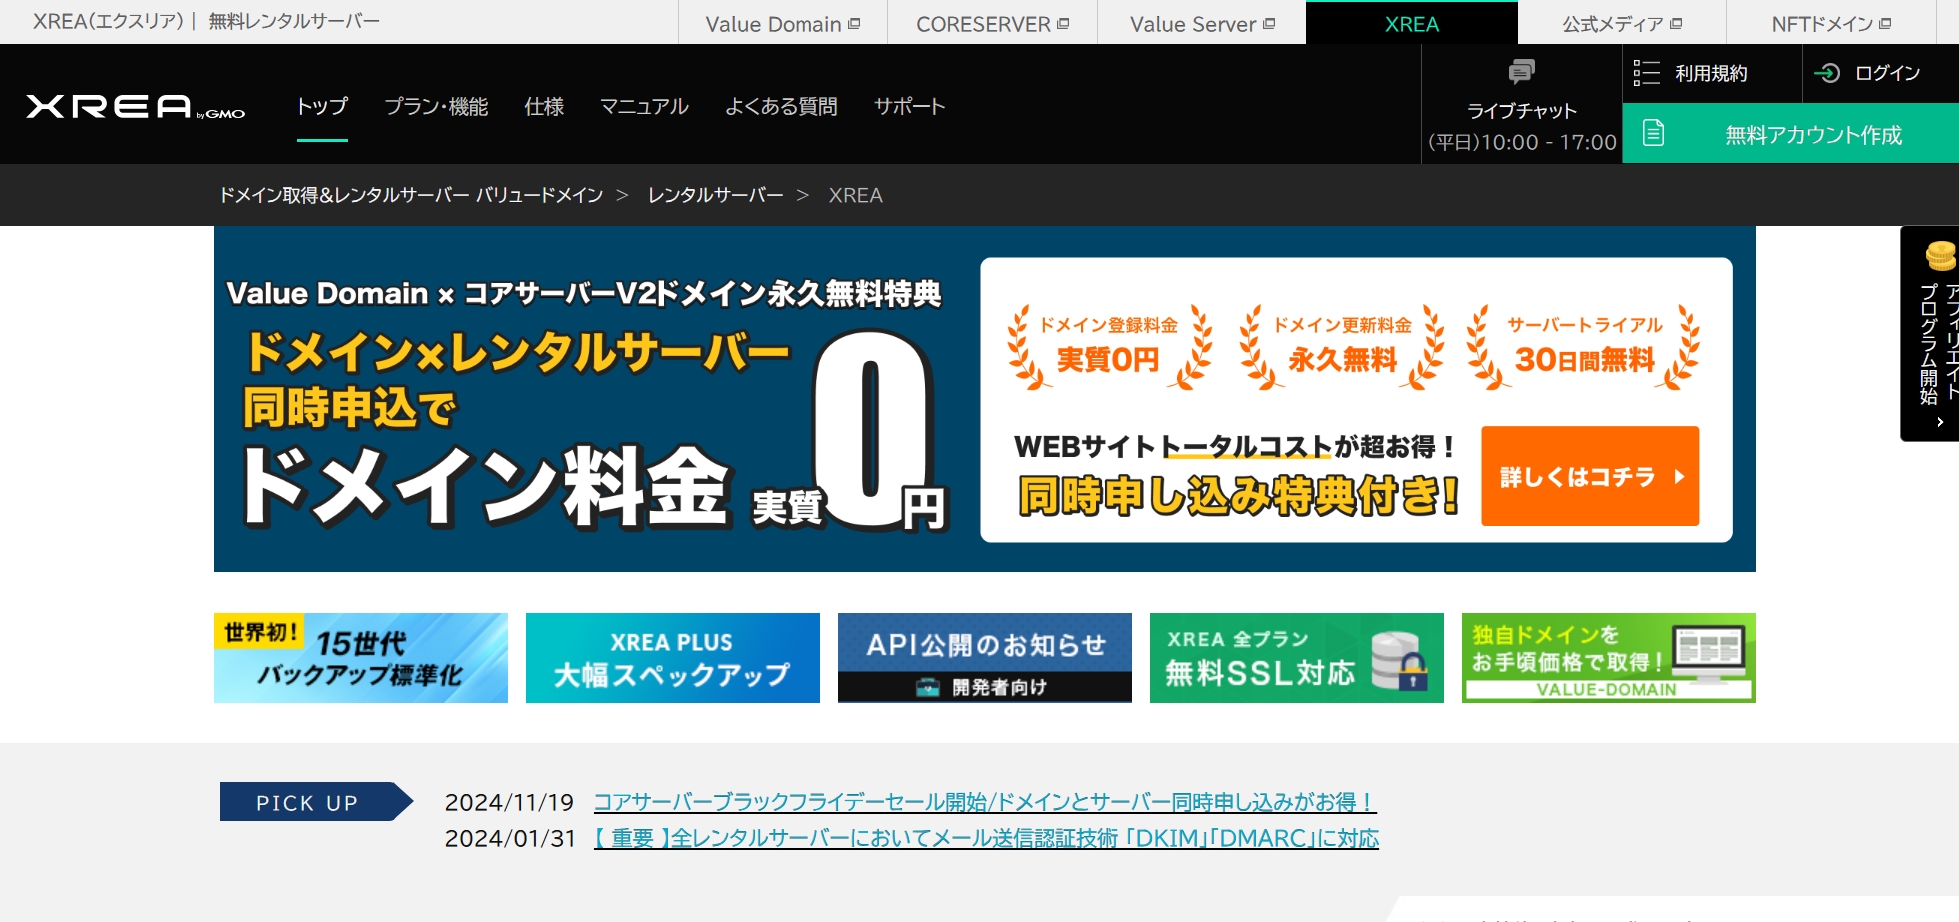
Task: Click the arrow on 詳しくはコチラ button
Action: point(1679,477)
